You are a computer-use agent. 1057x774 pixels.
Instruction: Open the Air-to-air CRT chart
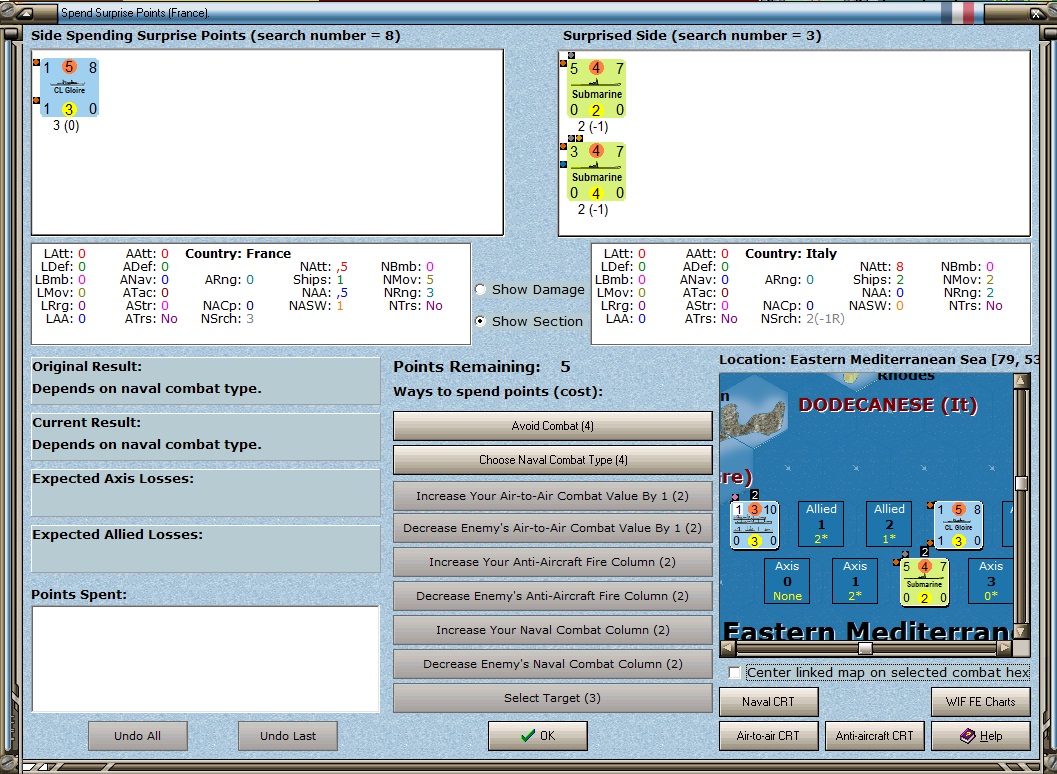[768, 736]
